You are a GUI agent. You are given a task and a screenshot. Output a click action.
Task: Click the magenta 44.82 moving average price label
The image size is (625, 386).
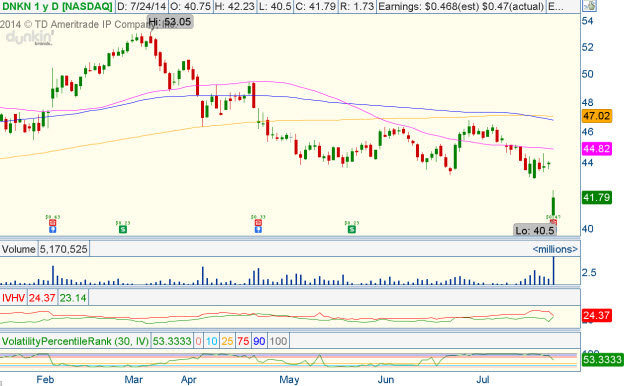(596, 149)
